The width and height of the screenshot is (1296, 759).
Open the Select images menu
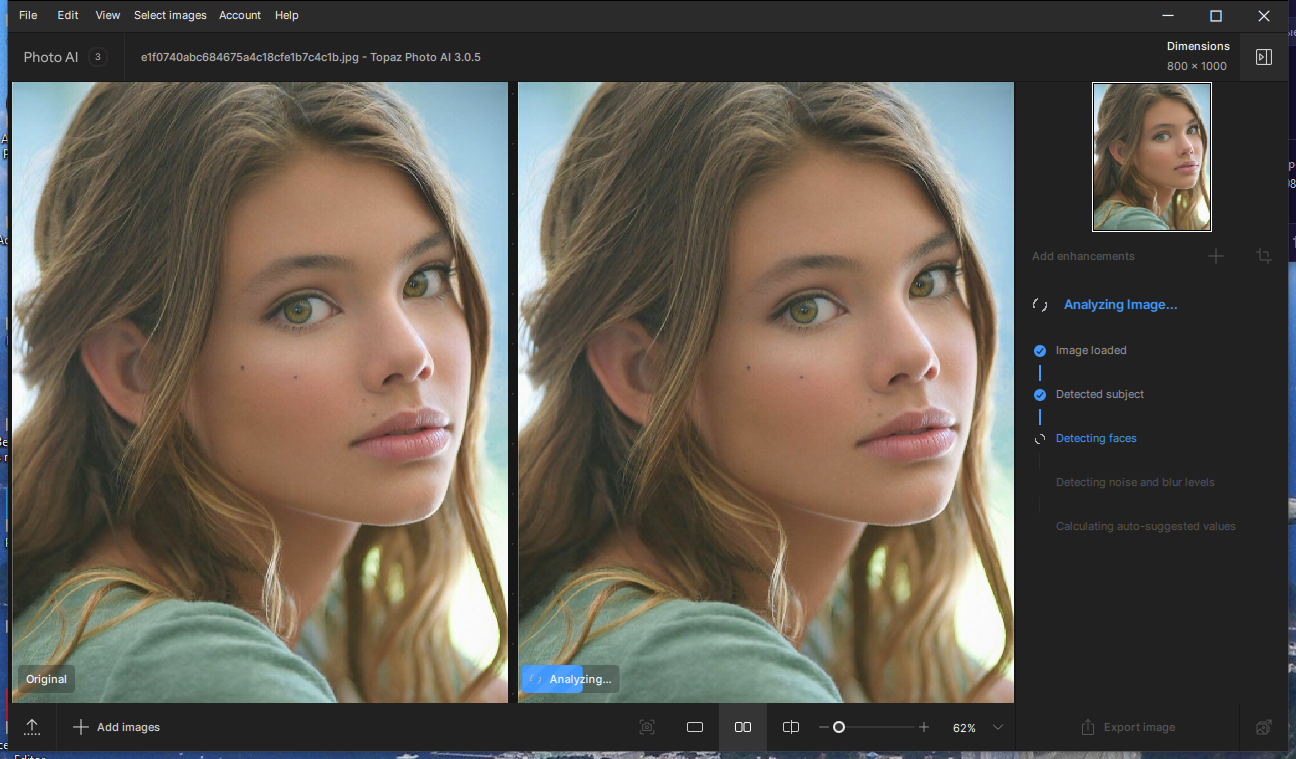pos(170,15)
